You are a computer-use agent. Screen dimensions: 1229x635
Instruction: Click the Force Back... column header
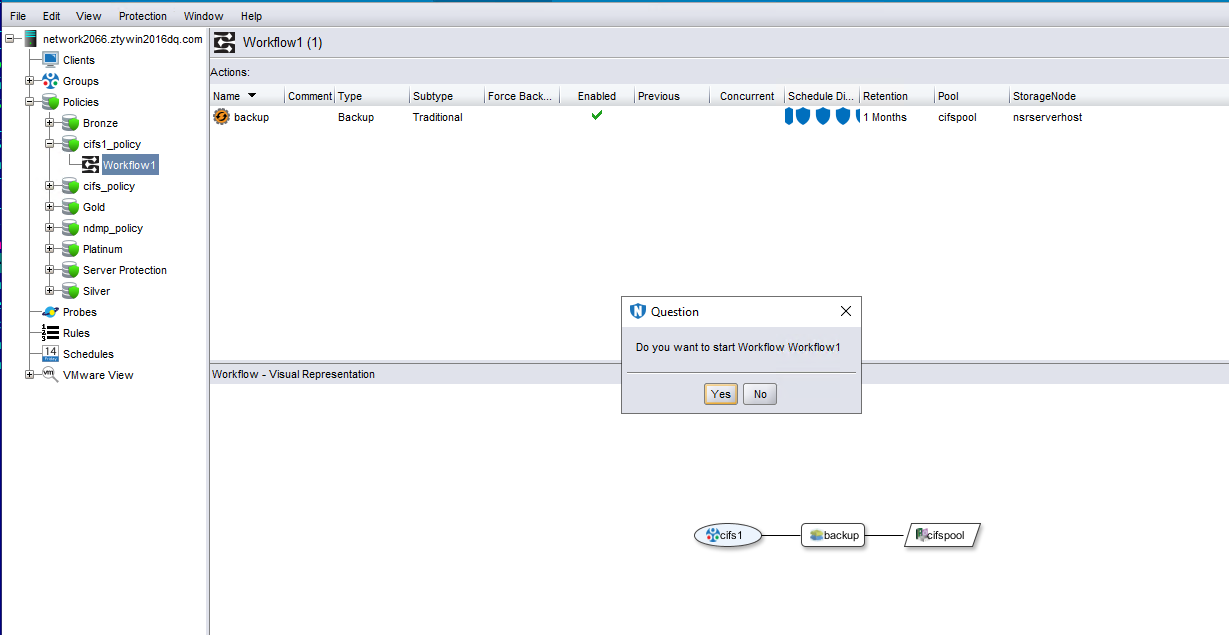click(x=522, y=96)
